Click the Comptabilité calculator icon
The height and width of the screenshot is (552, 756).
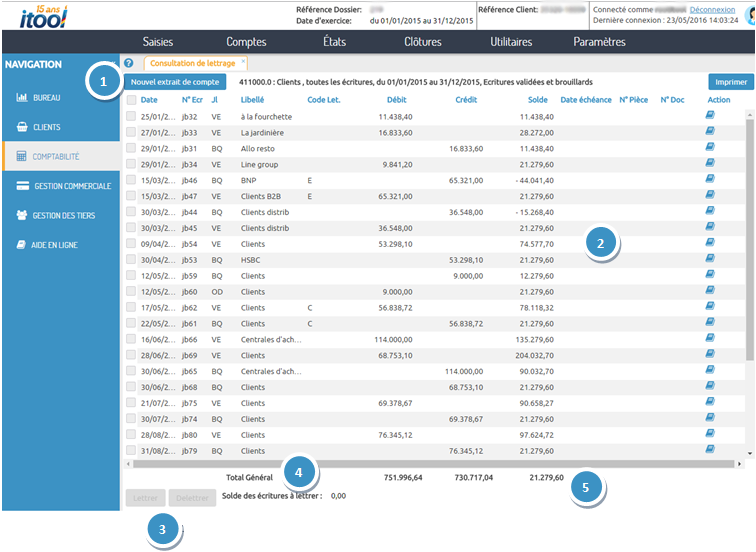point(21,156)
